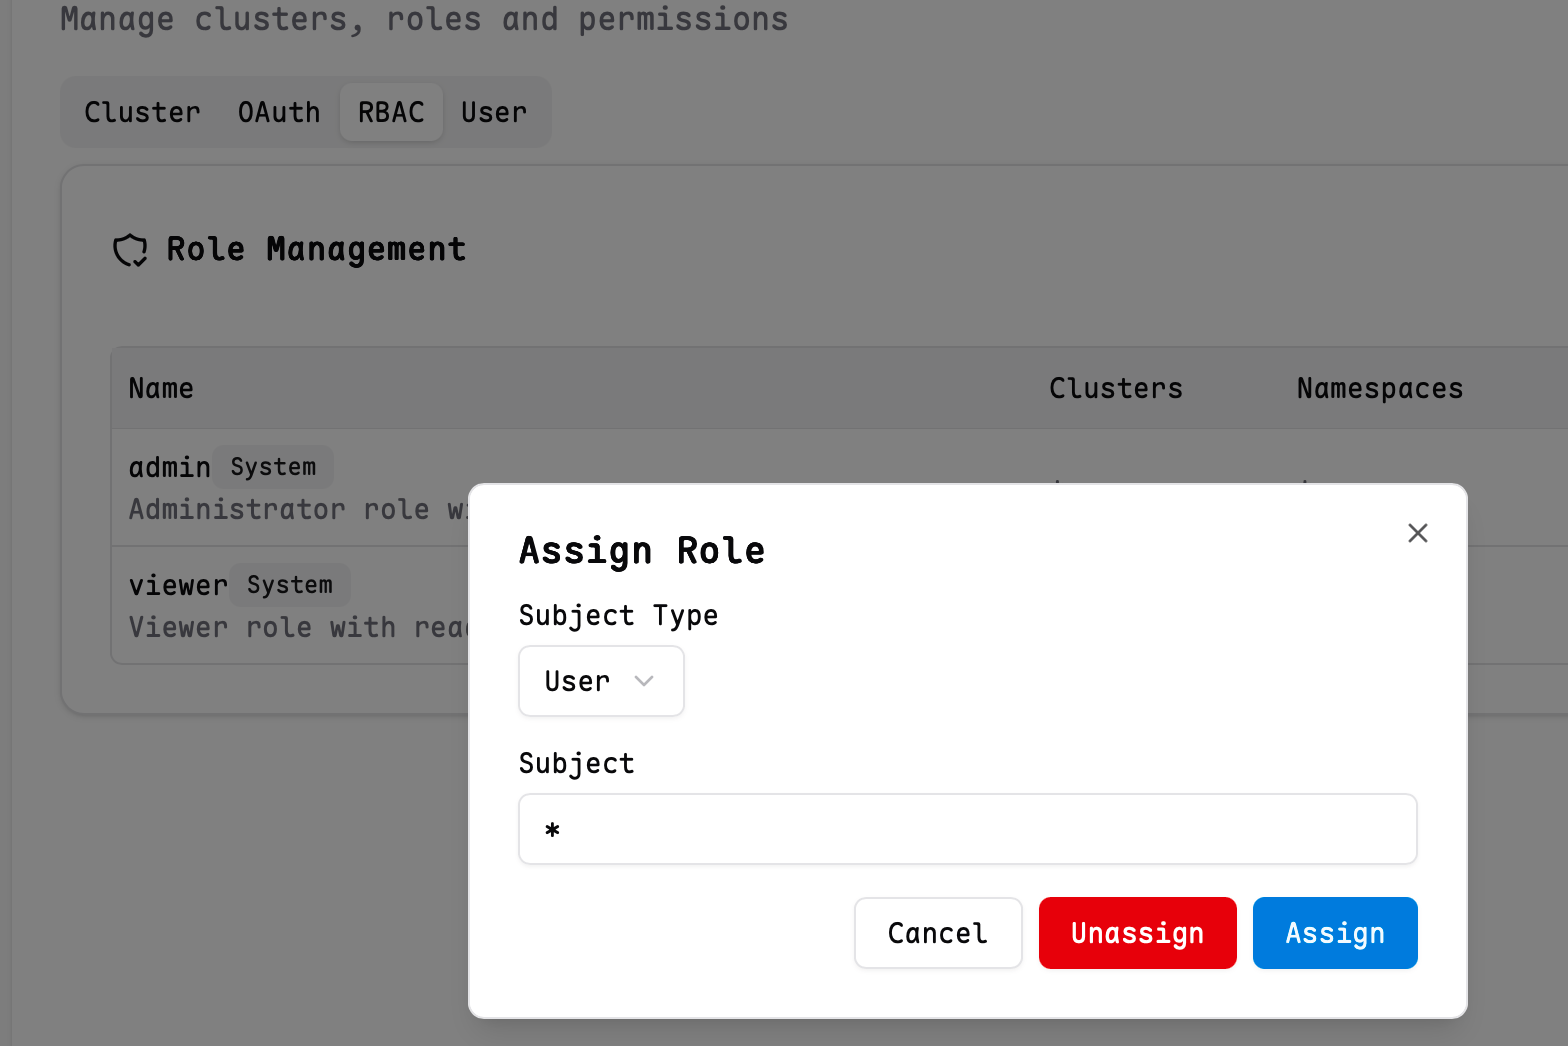Click the Viewer role description text
This screenshot has height=1046, width=1568.
[296, 628]
